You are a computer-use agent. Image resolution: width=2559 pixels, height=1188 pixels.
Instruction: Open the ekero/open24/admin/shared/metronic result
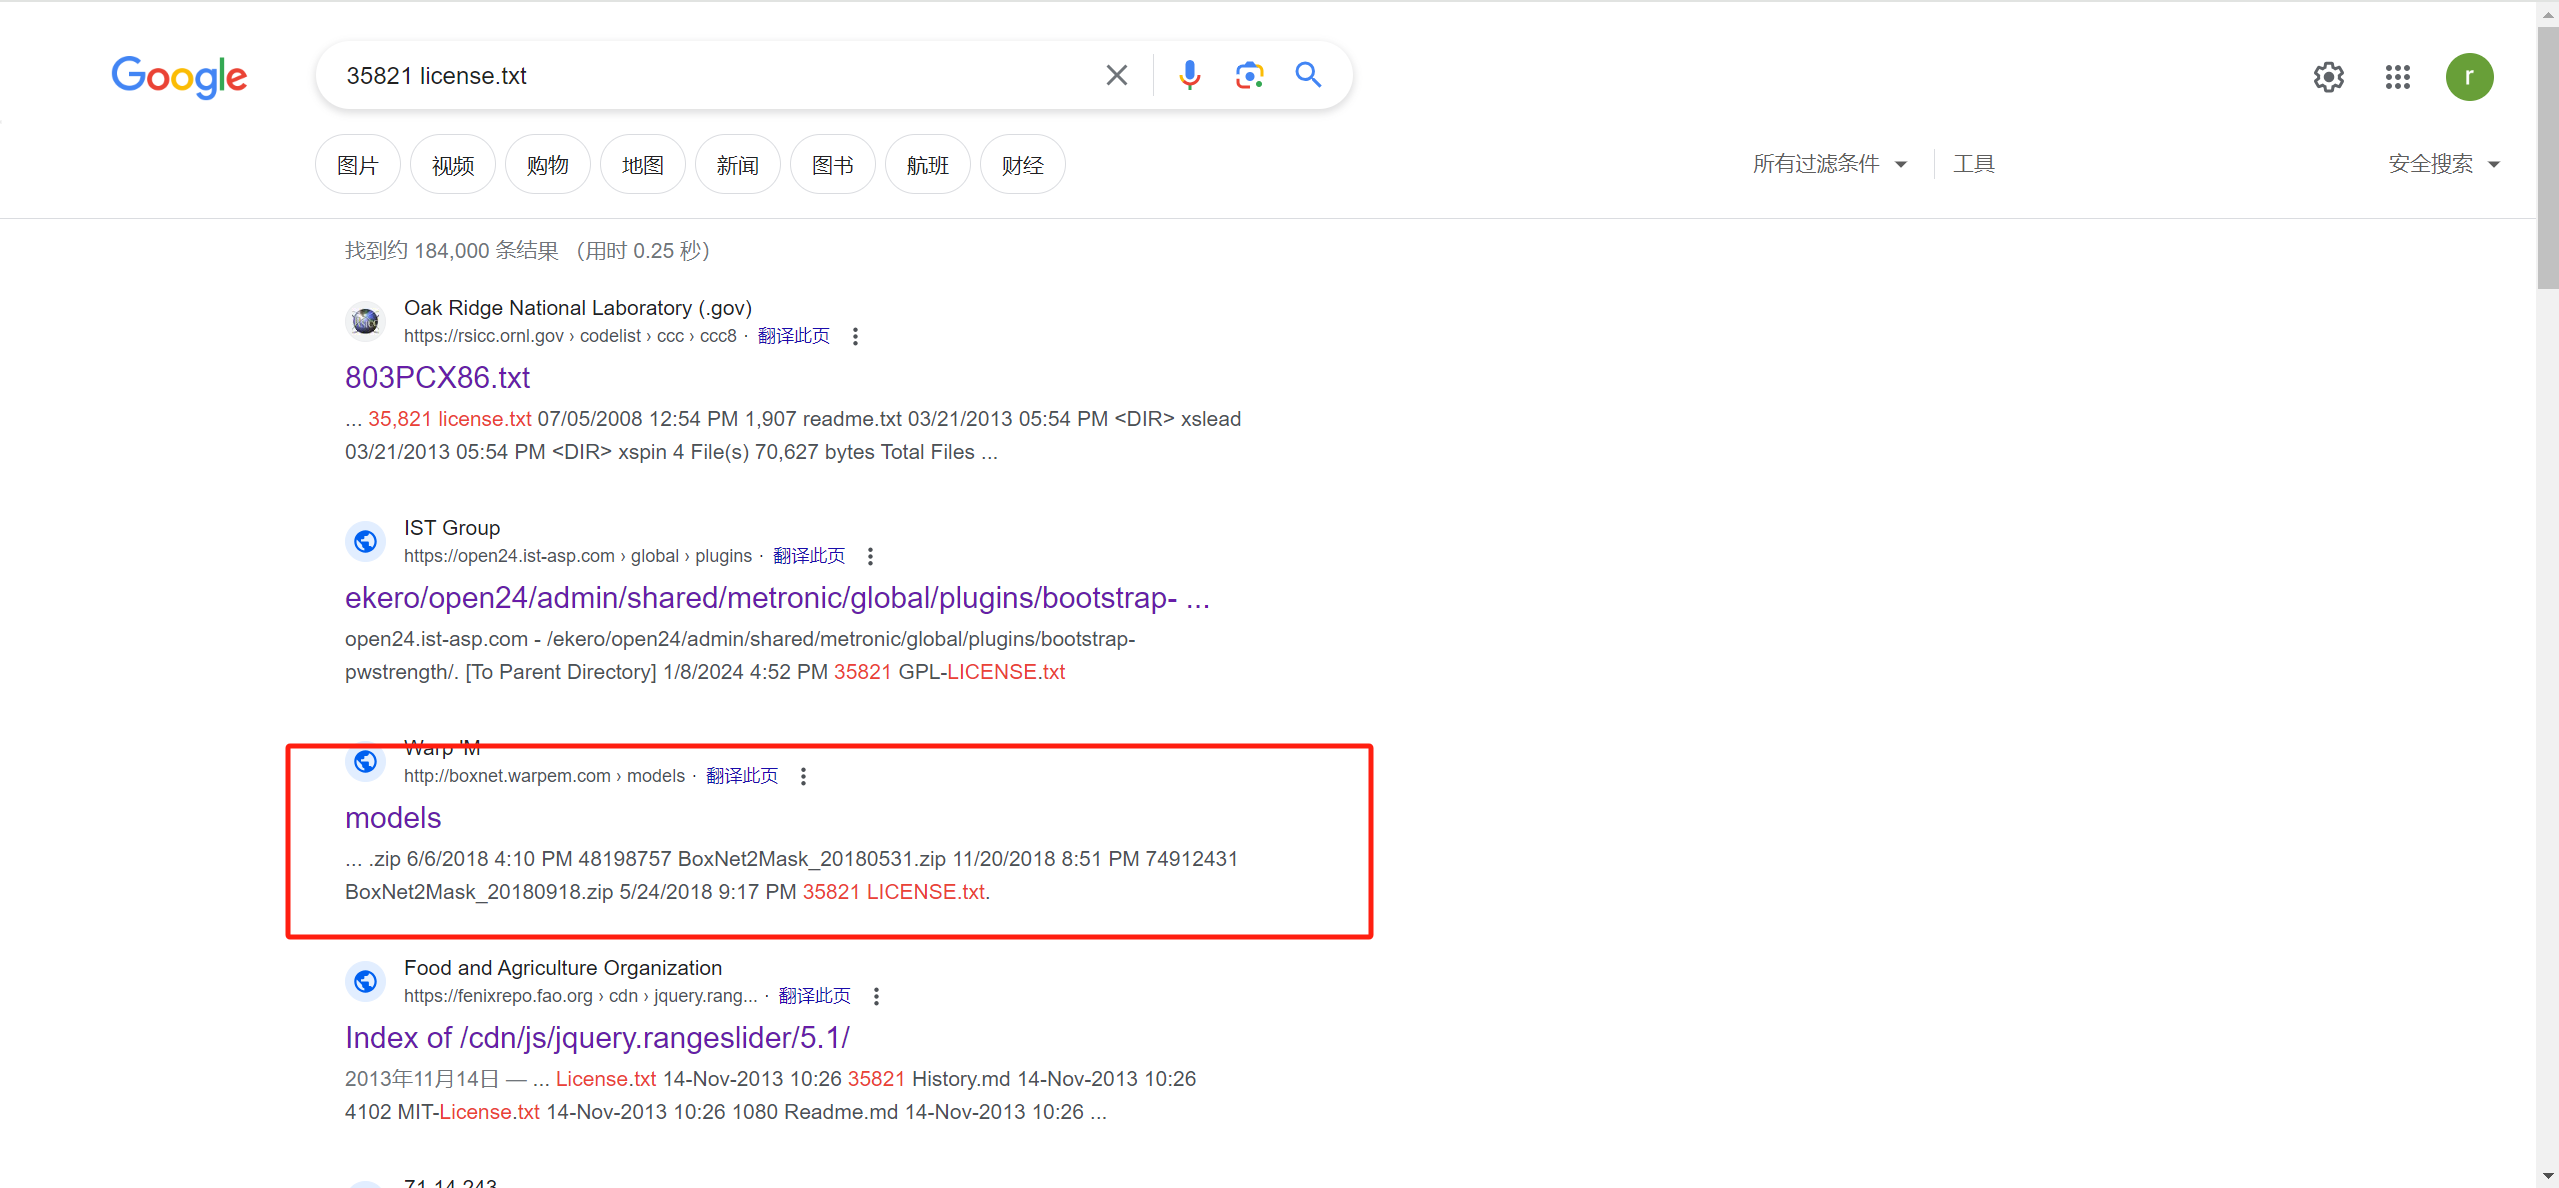tap(777, 598)
